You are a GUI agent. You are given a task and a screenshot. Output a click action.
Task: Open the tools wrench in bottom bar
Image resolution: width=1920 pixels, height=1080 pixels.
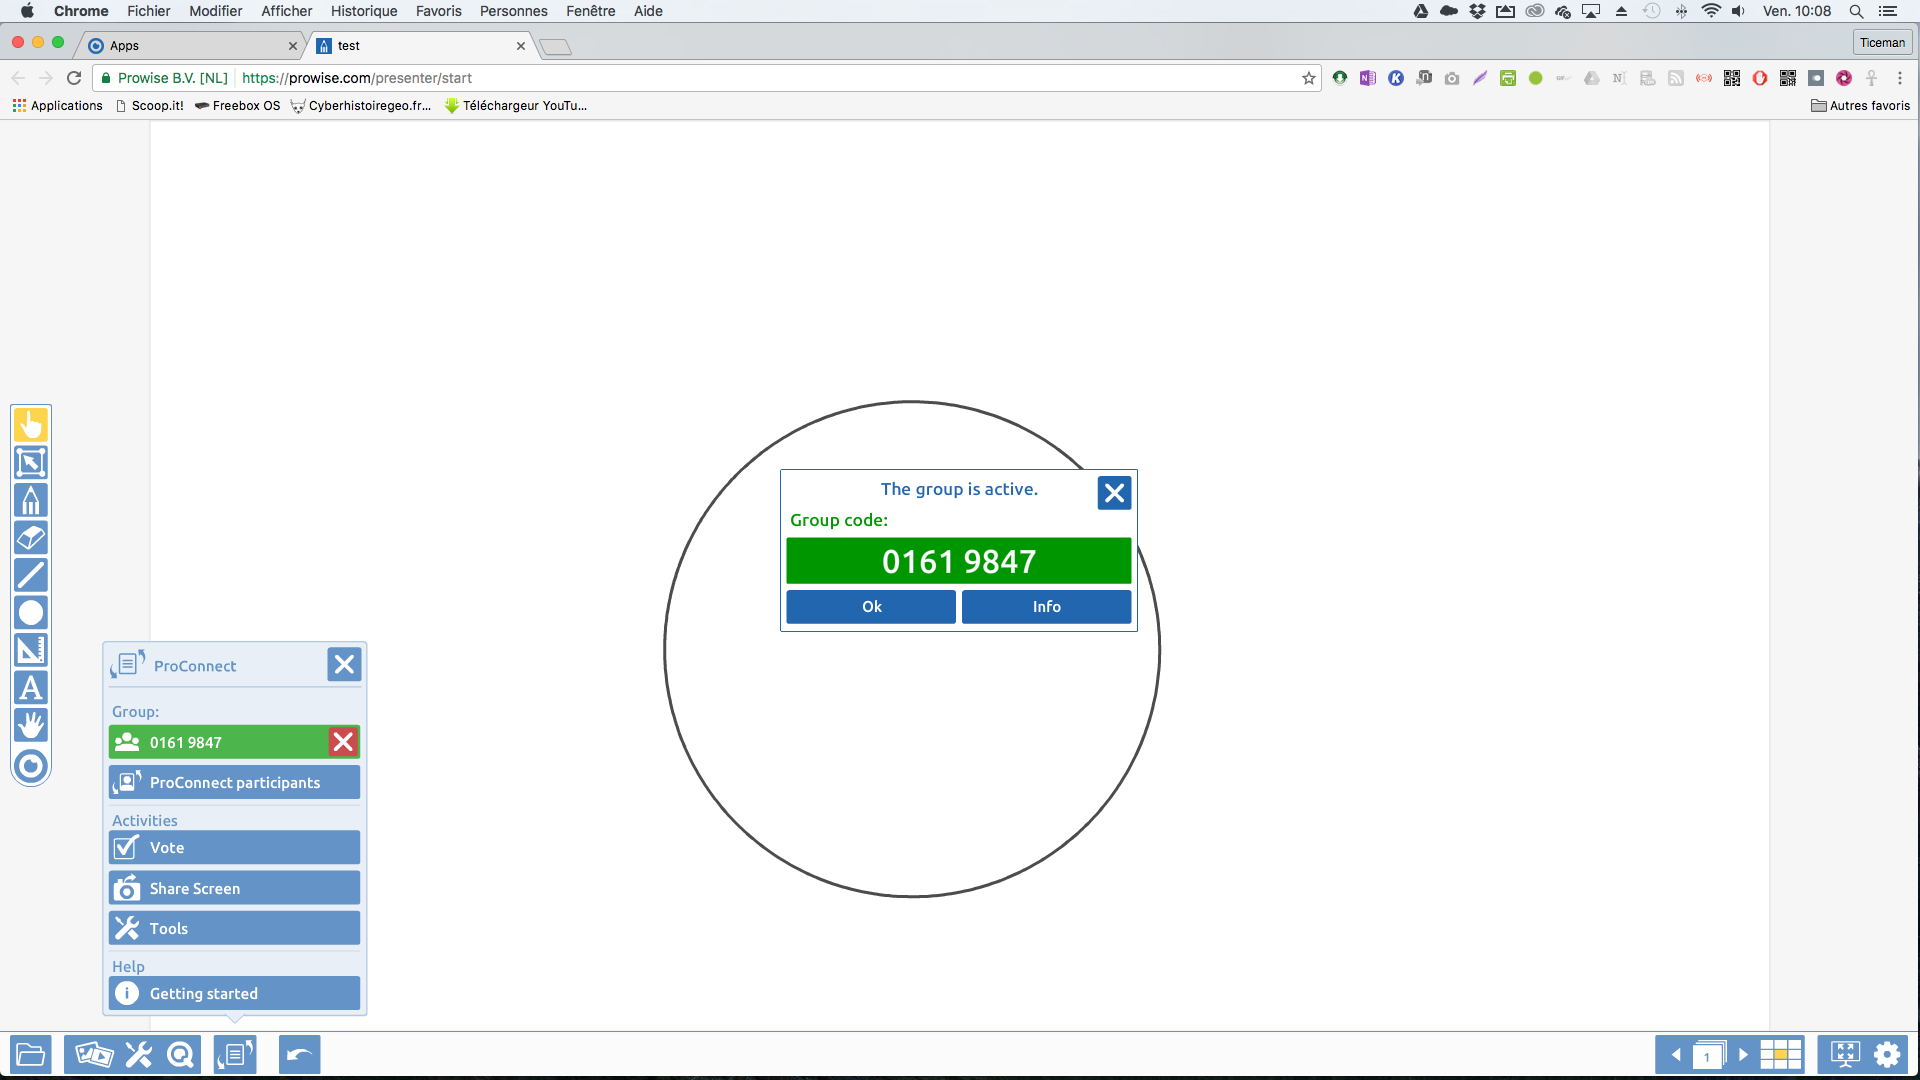138,1055
